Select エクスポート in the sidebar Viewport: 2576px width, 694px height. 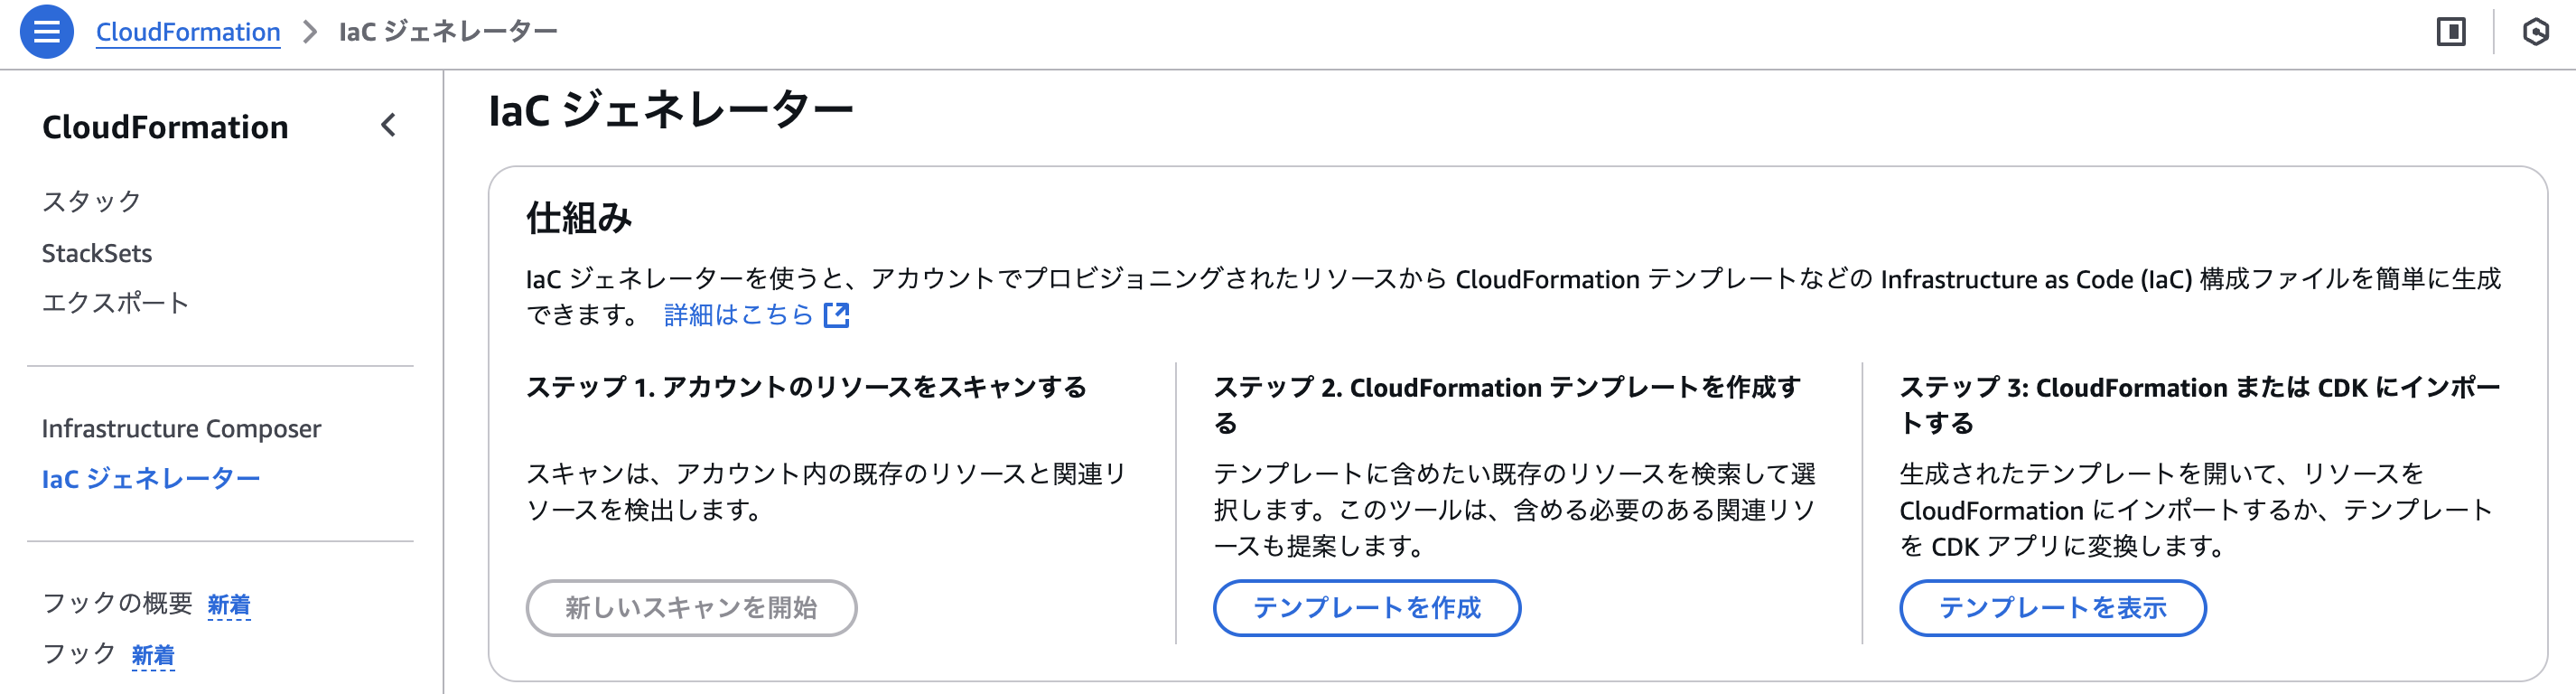(115, 303)
